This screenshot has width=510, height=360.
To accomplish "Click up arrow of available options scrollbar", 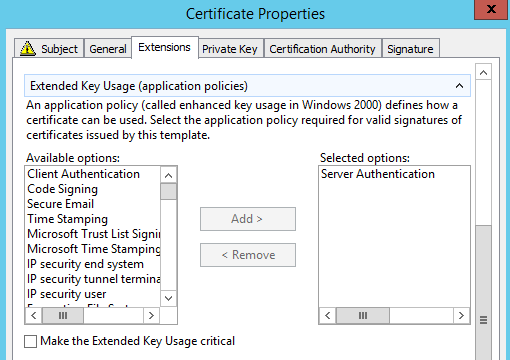I will click(169, 175).
